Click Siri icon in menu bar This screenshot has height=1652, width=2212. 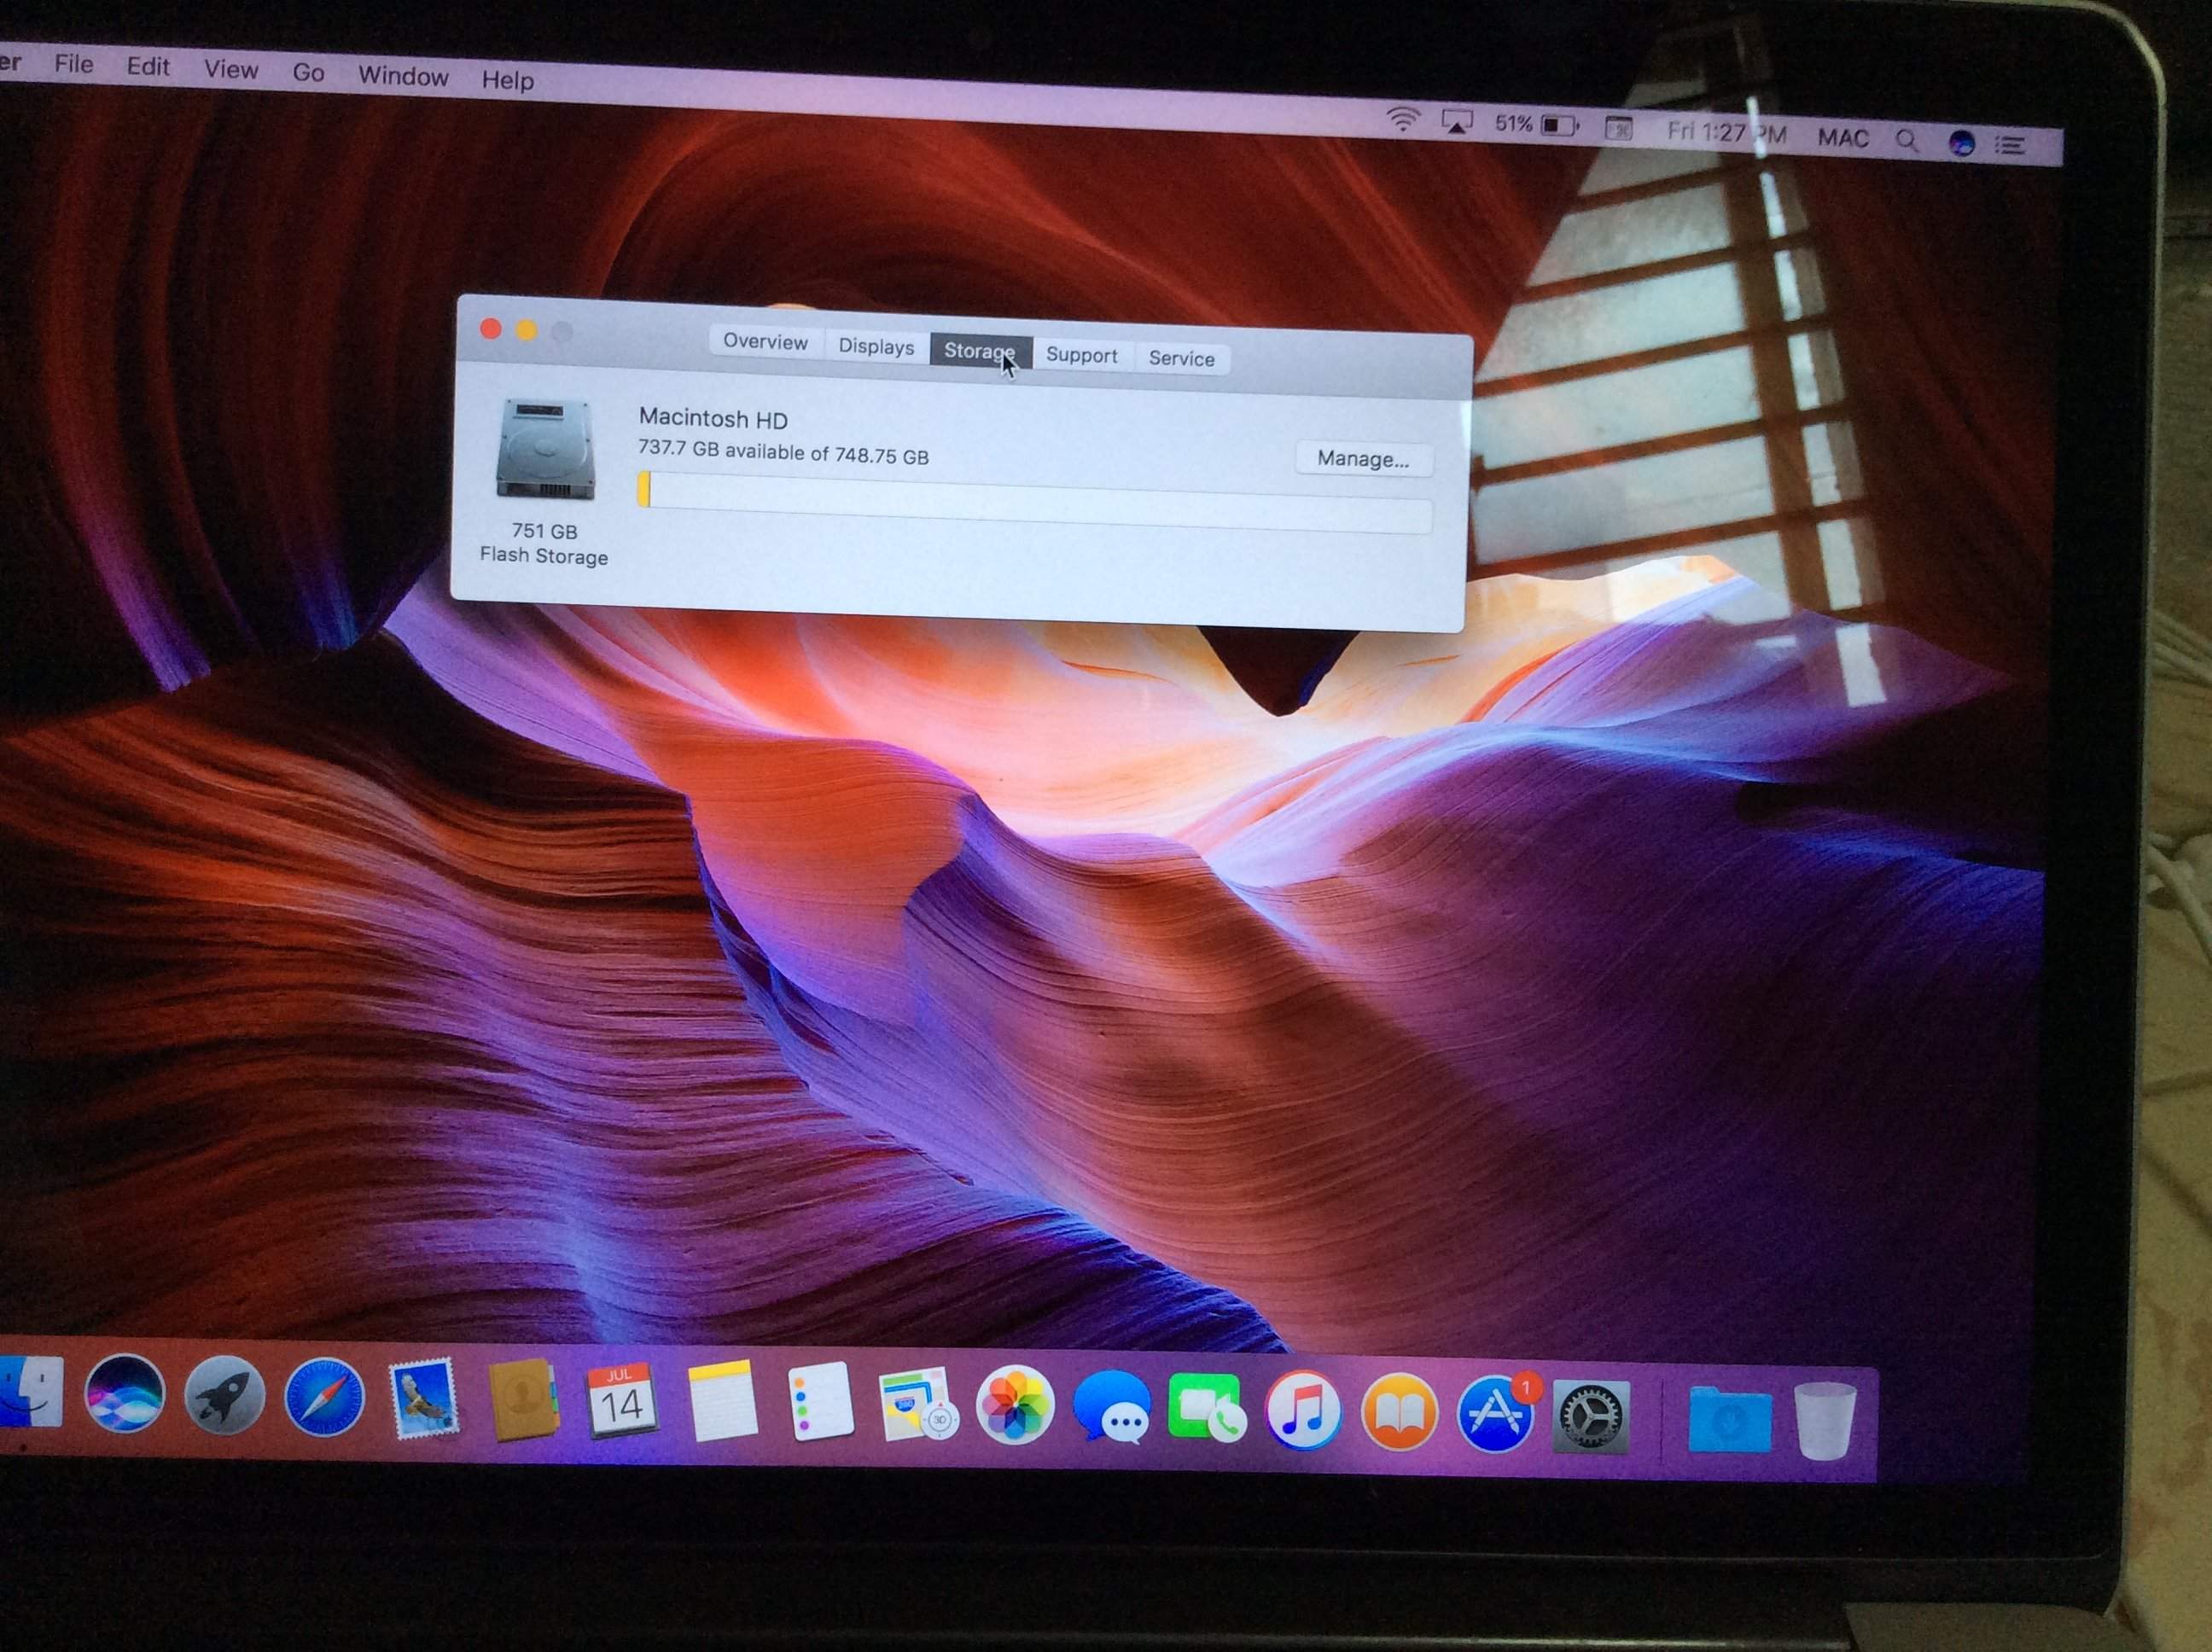pyautogui.click(x=1961, y=143)
